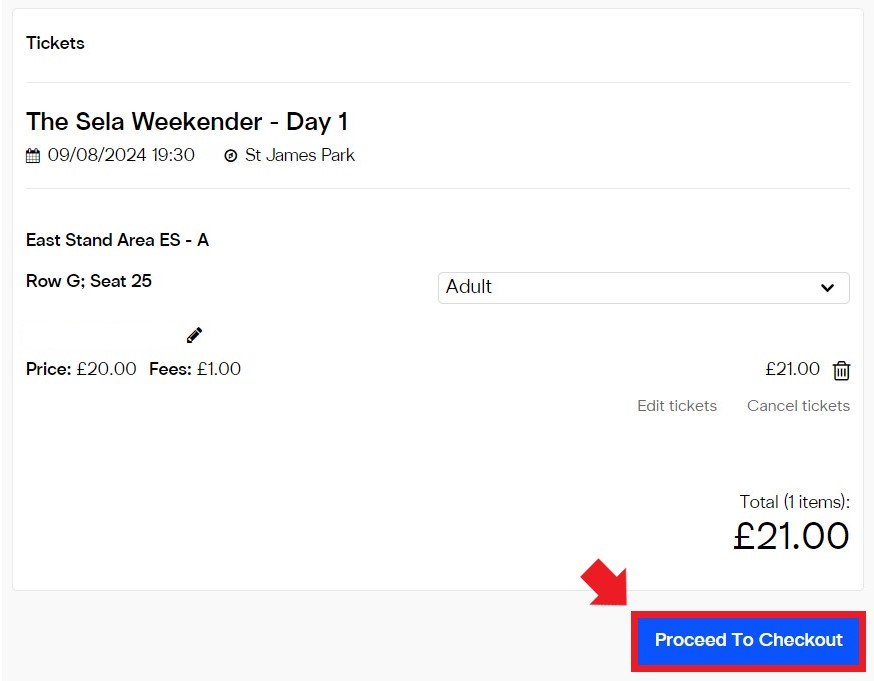This screenshot has height=681, width=874.
Task: Click the location icon beside St James Park
Action: tap(231, 156)
